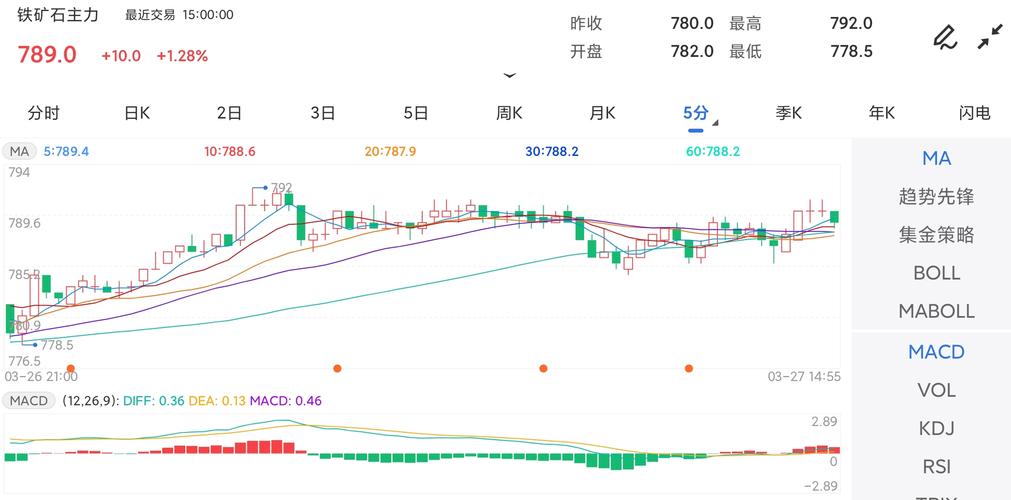This screenshot has width=1011, height=500.
Task: Switch sub-chart indicator to RSI
Action: tap(936, 467)
